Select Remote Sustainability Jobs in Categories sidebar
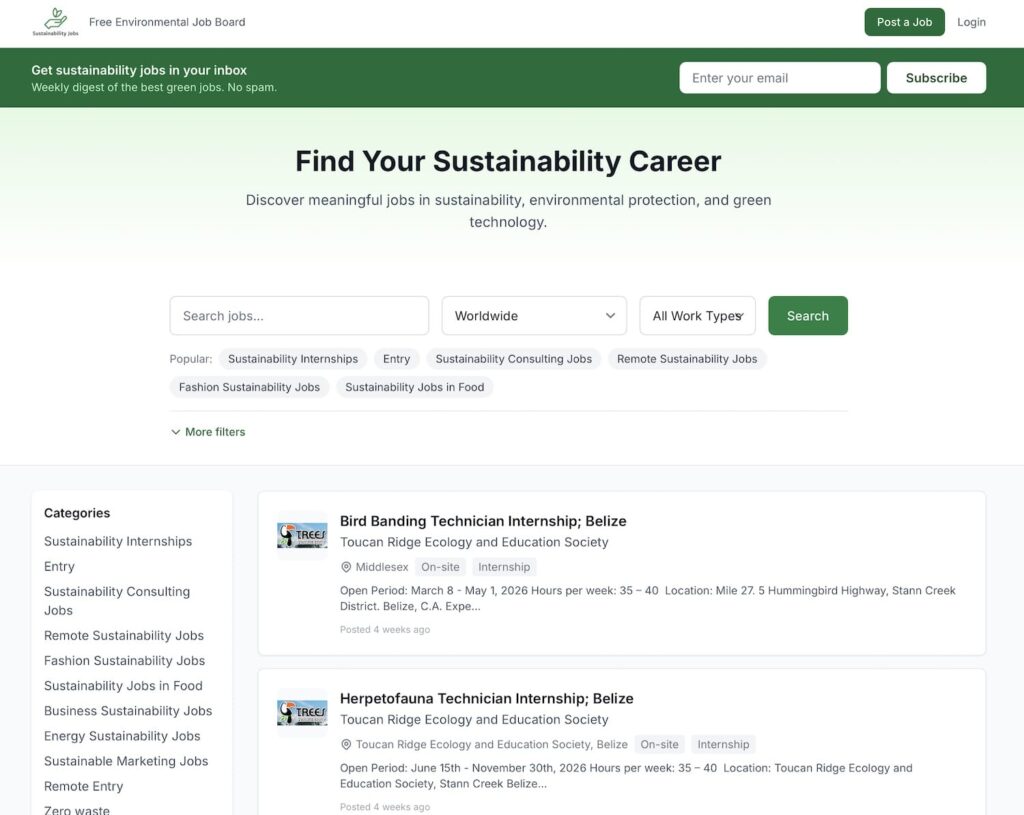The image size is (1024, 815). pyautogui.click(x=124, y=635)
